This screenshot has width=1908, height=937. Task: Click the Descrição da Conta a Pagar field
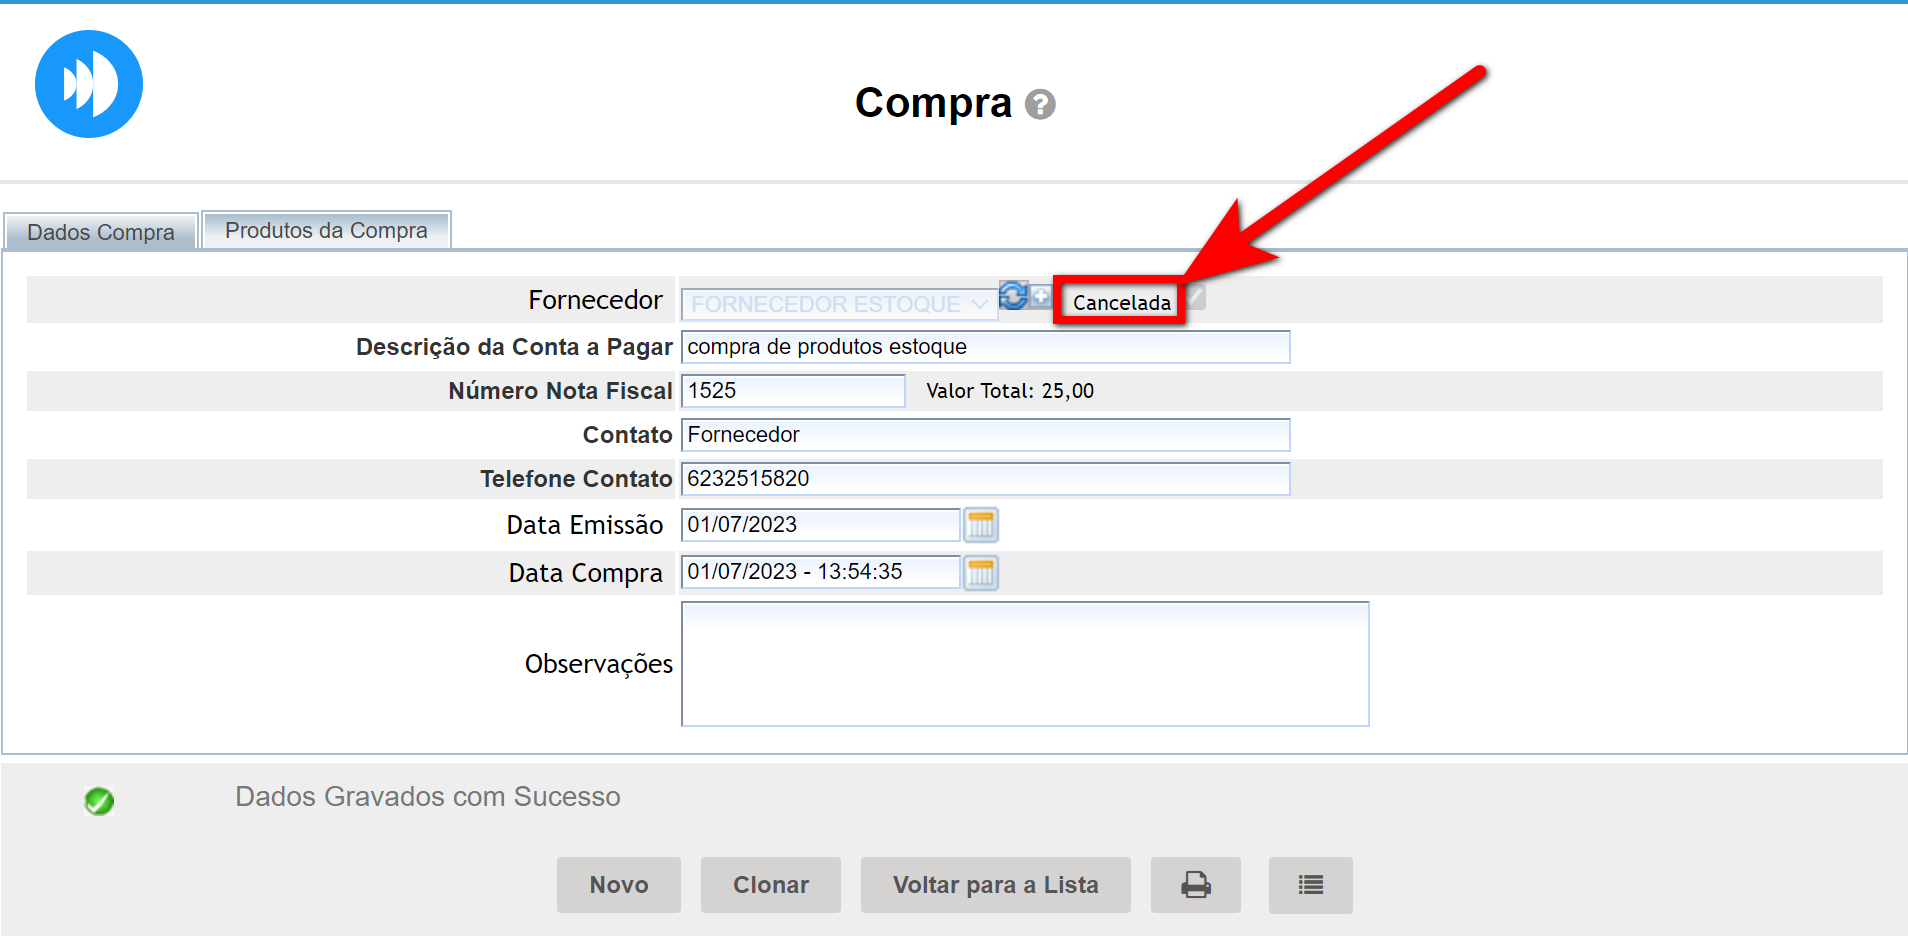(x=985, y=347)
